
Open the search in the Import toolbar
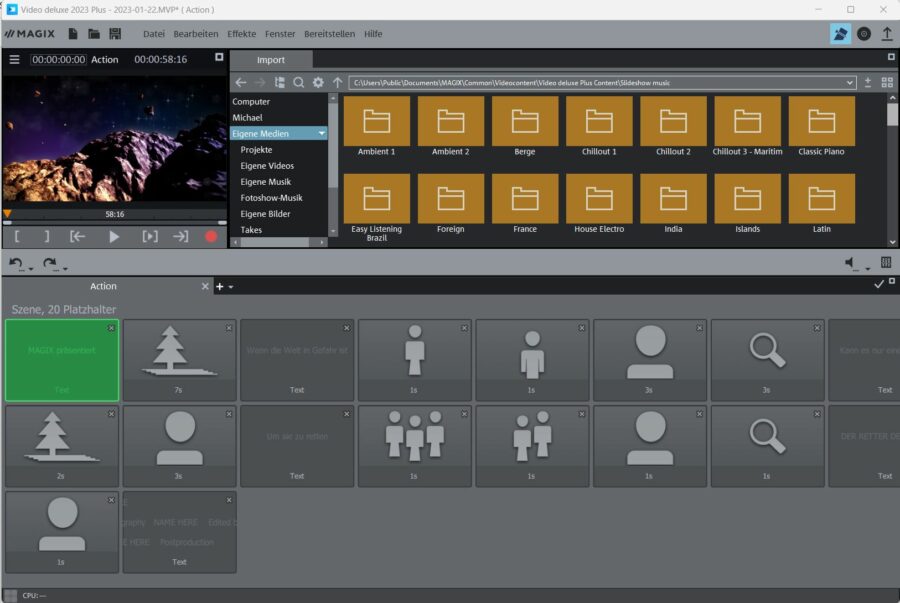click(298, 83)
